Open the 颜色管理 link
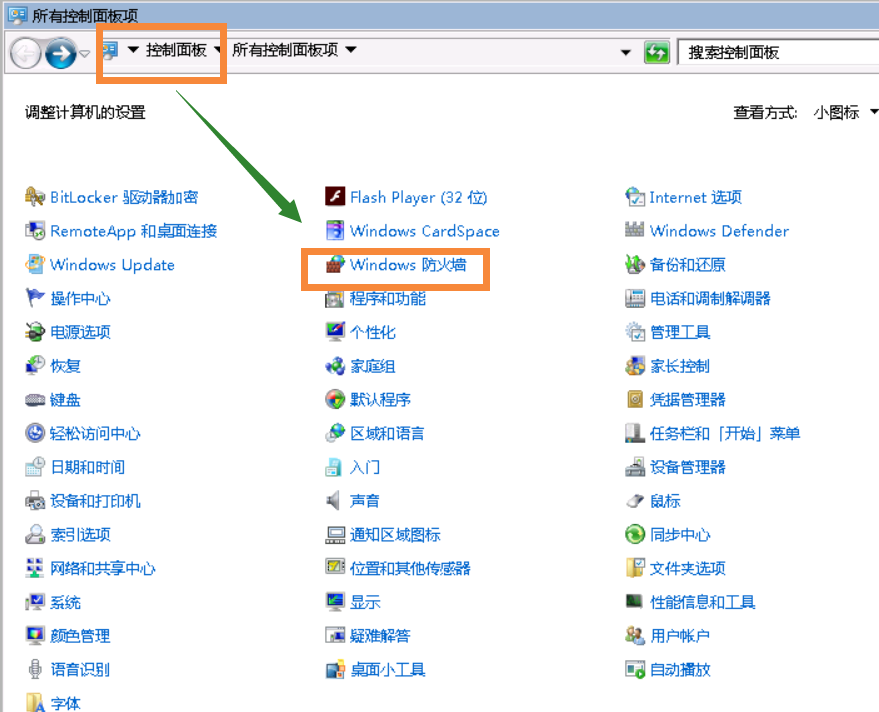The height and width of the screenshot is (712, 879). click(80, 636)
